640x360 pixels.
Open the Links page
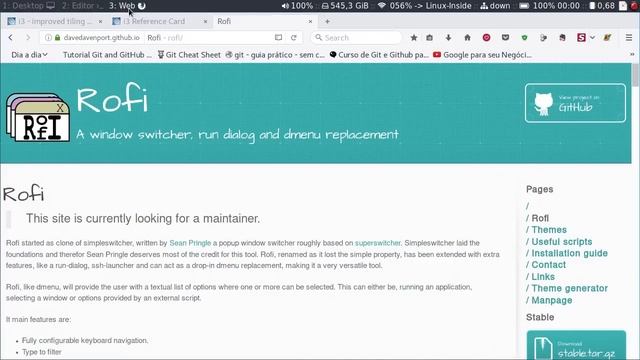[x=543, y=276]
